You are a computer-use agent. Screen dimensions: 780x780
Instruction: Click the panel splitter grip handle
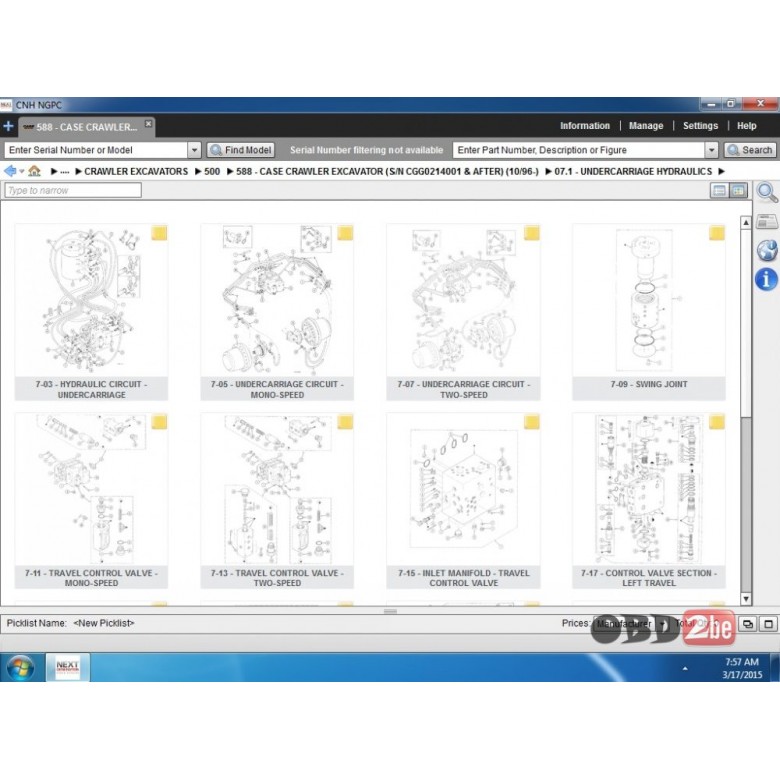pyautogui.click(x=390, y=611)
